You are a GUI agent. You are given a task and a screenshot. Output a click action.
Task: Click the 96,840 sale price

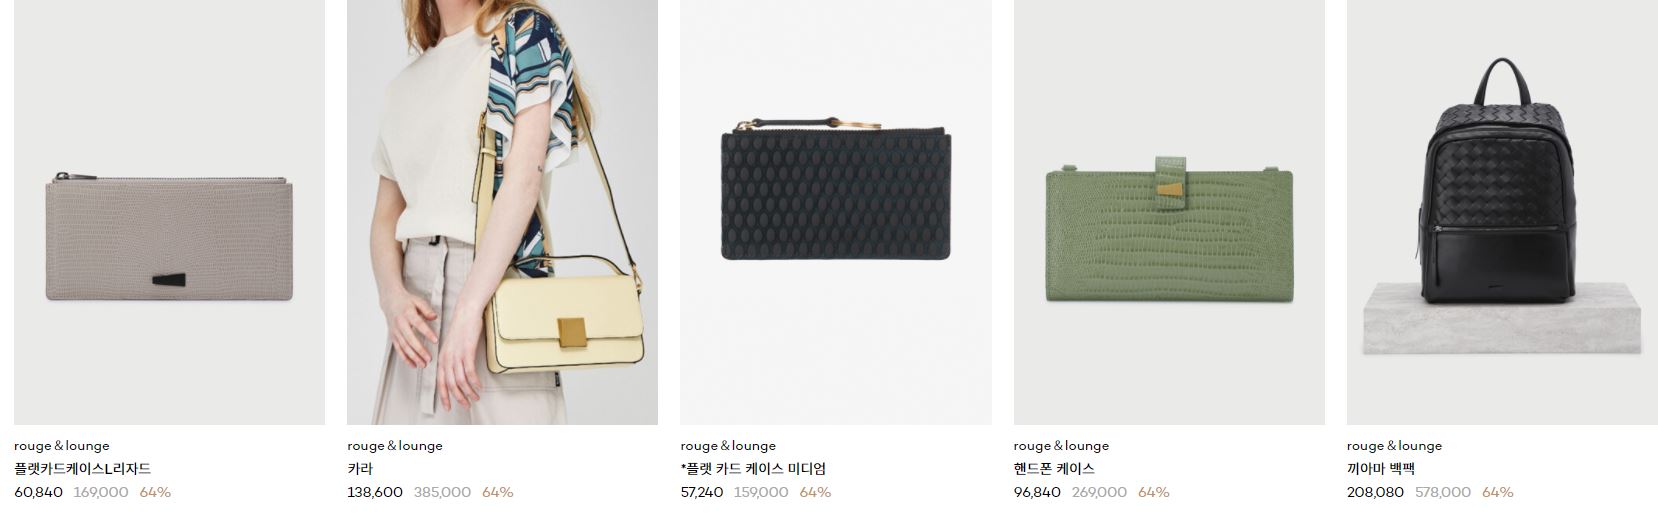(1037, 492)
